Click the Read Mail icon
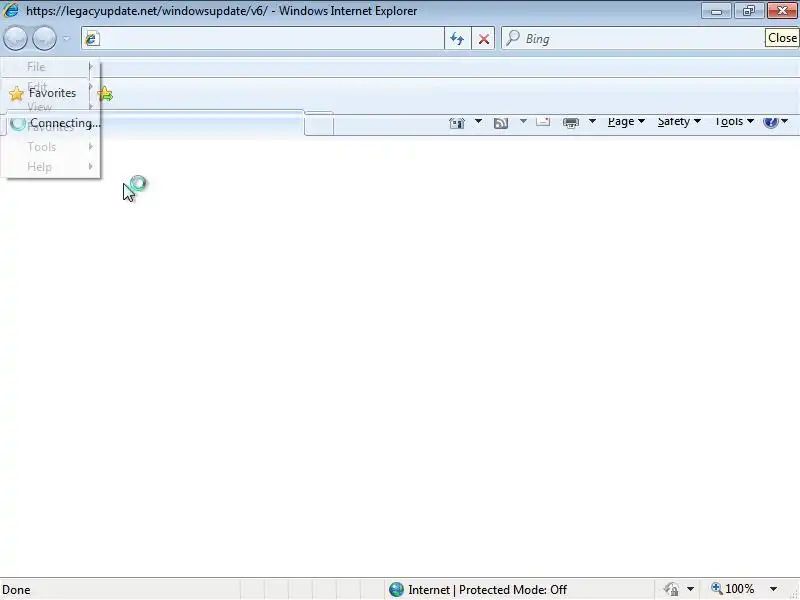 tap(543, 121)
